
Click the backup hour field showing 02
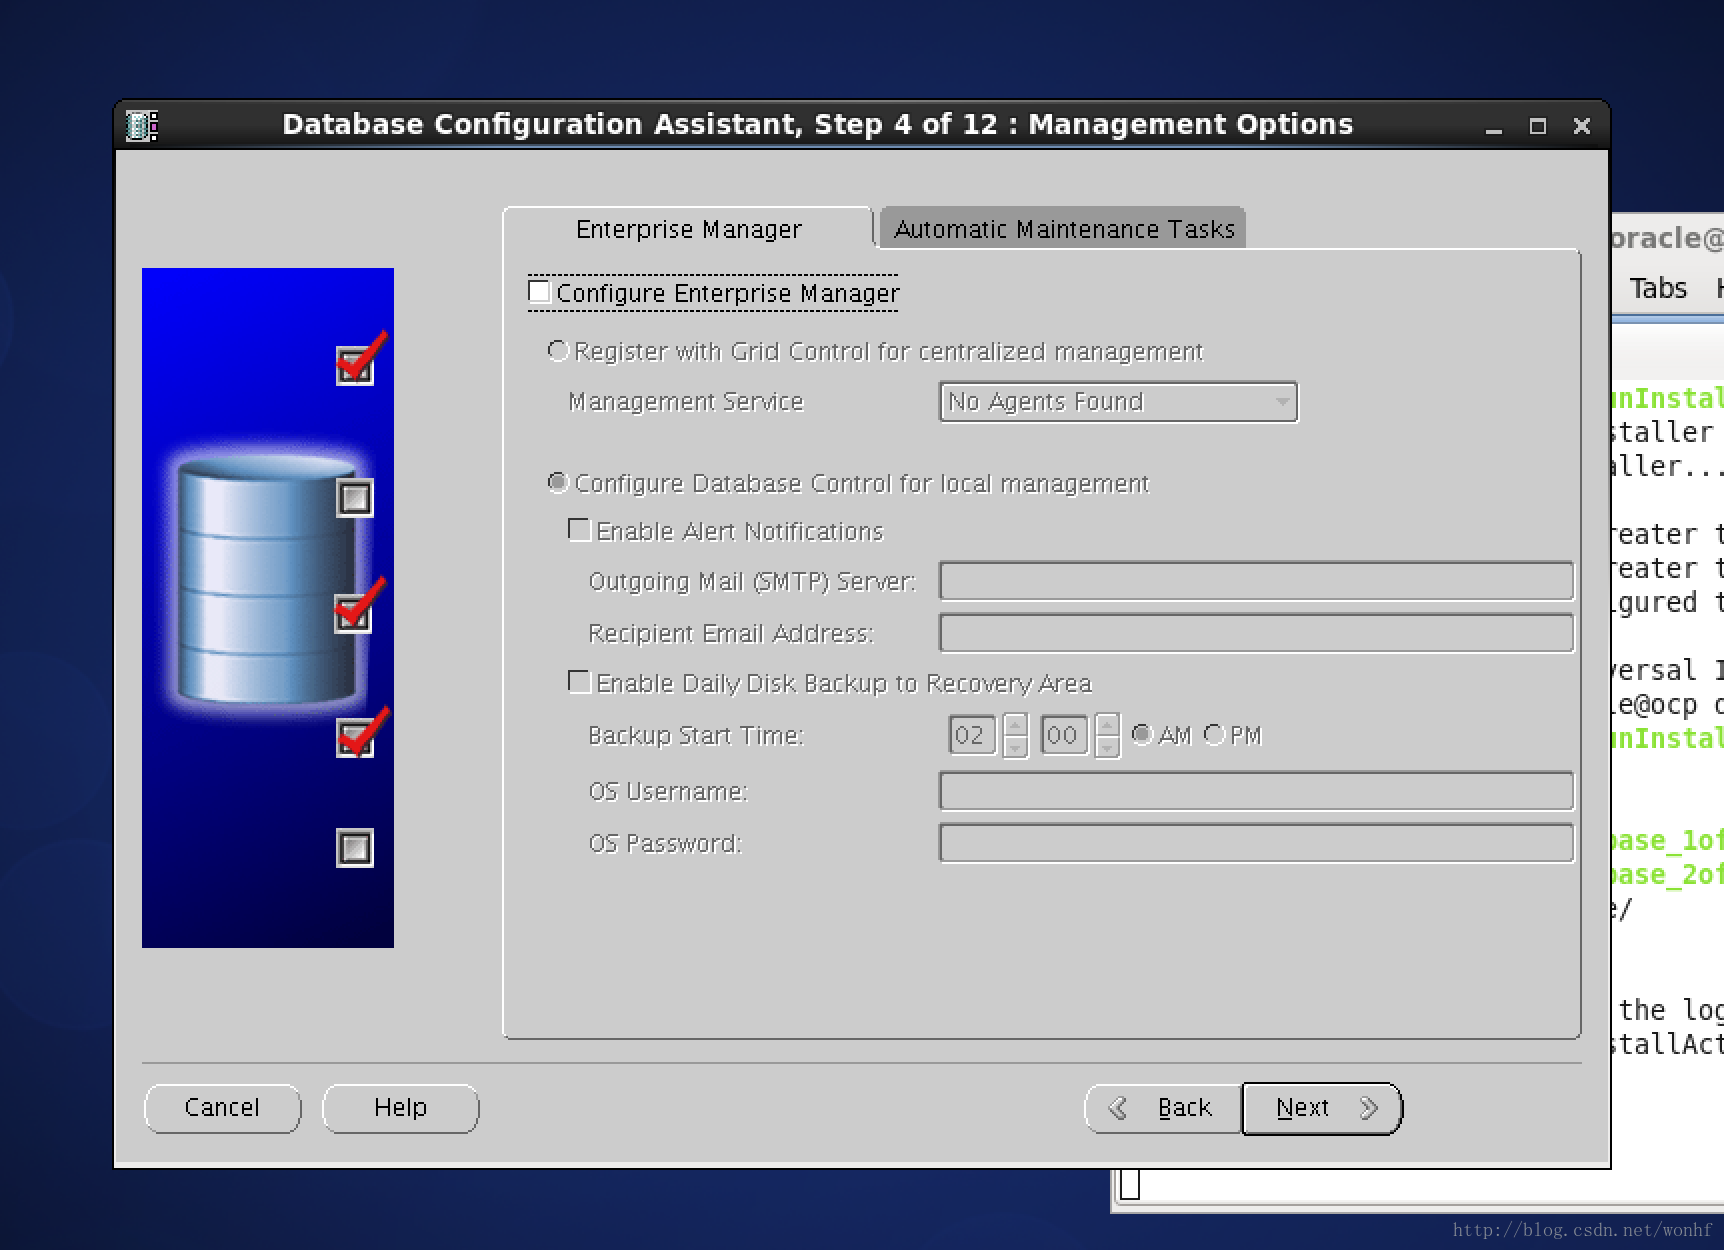[972, 736]
